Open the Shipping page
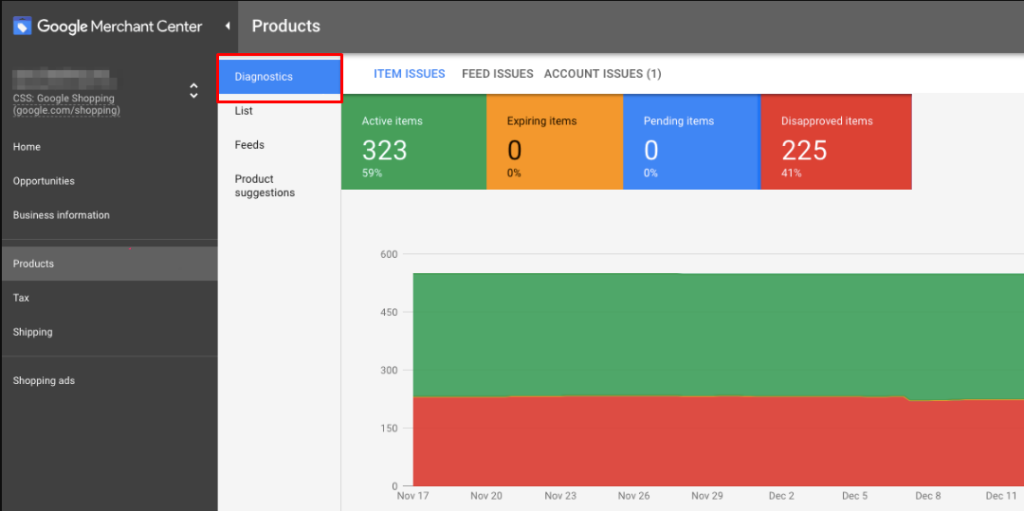 33,332
